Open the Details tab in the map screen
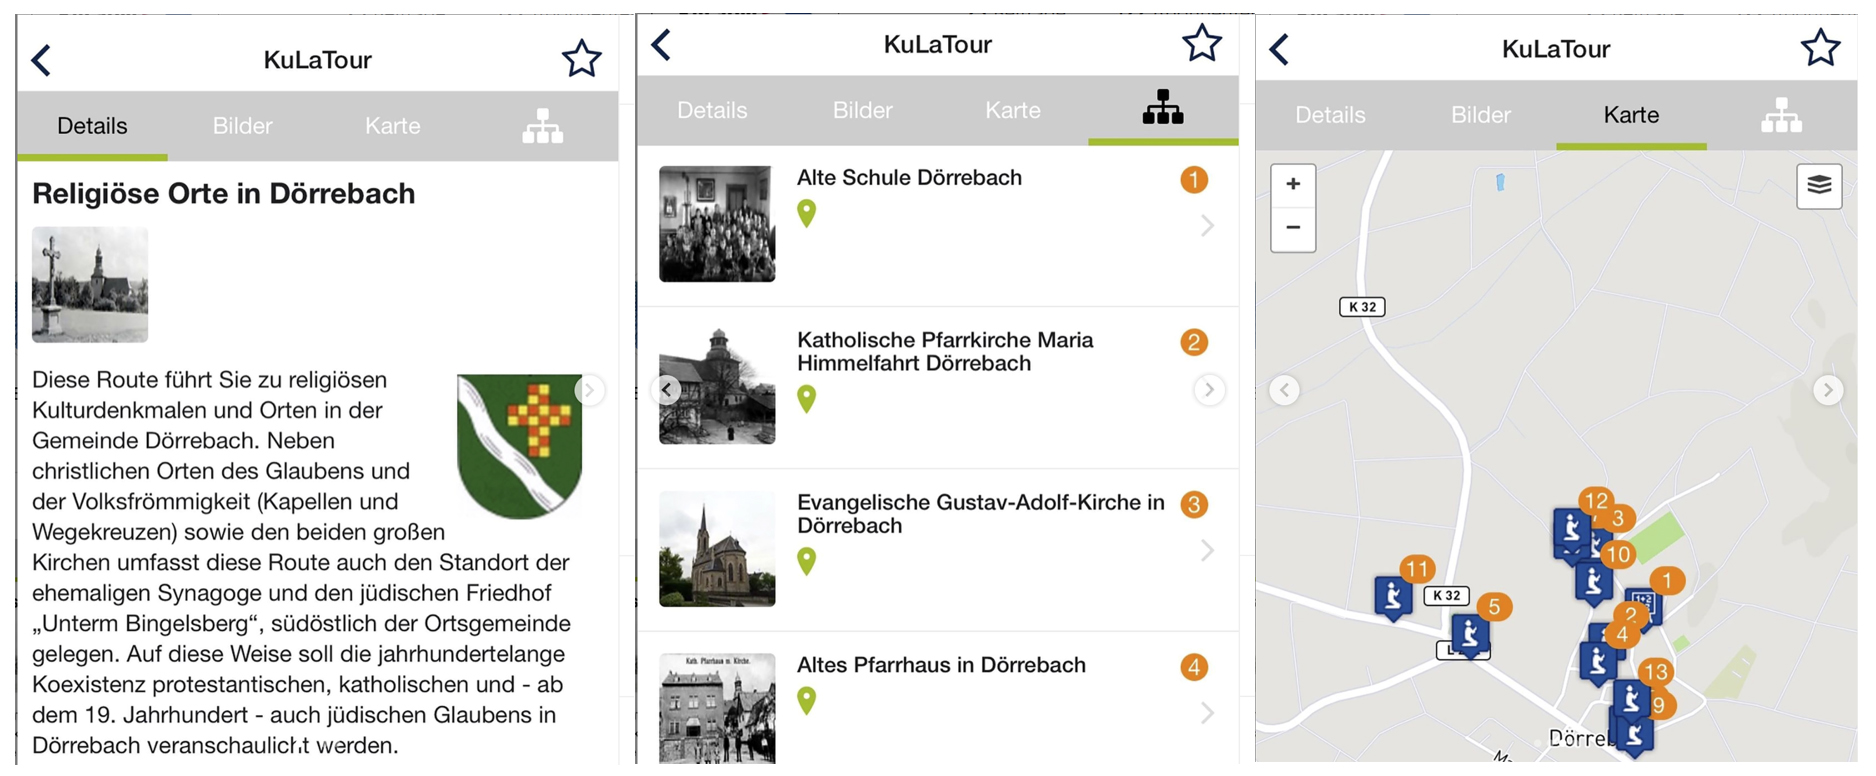Screen dimensions: 1876x776 tap(1329, 115)
